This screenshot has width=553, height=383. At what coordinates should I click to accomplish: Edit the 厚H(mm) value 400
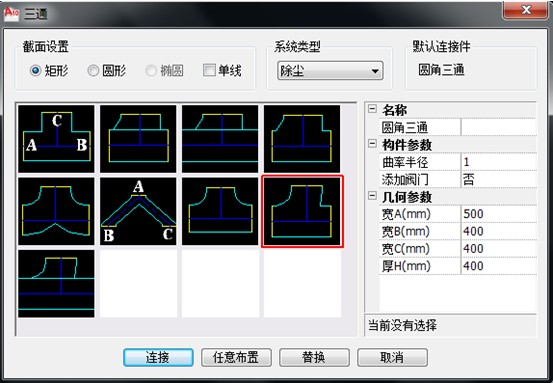(498, 266)
